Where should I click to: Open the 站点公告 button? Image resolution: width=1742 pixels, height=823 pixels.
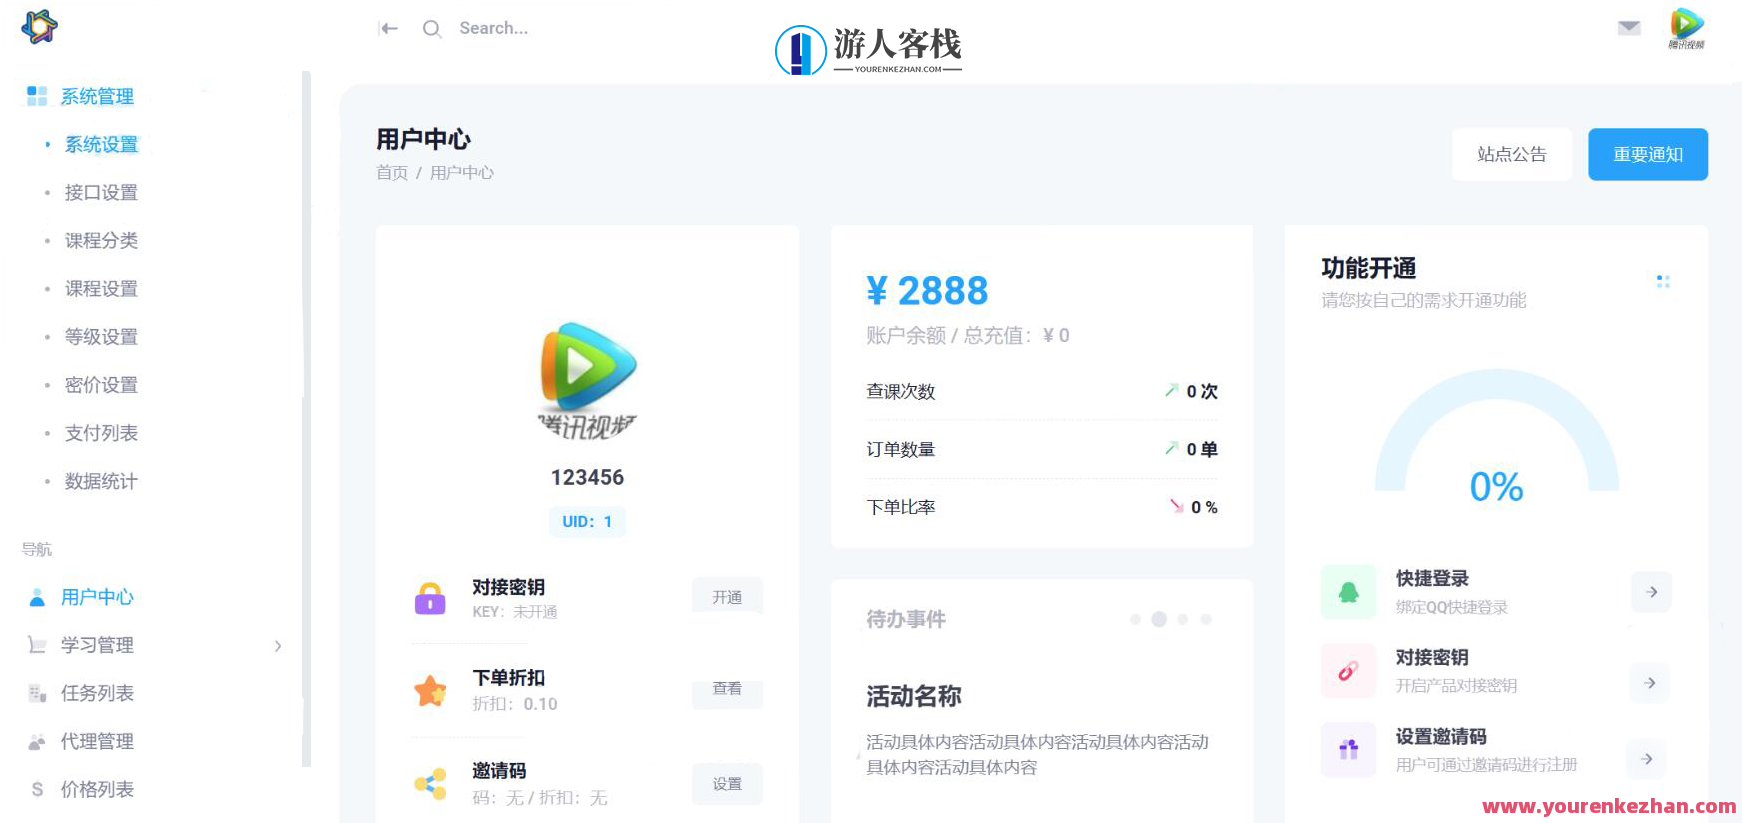(x=1512, y=154)
